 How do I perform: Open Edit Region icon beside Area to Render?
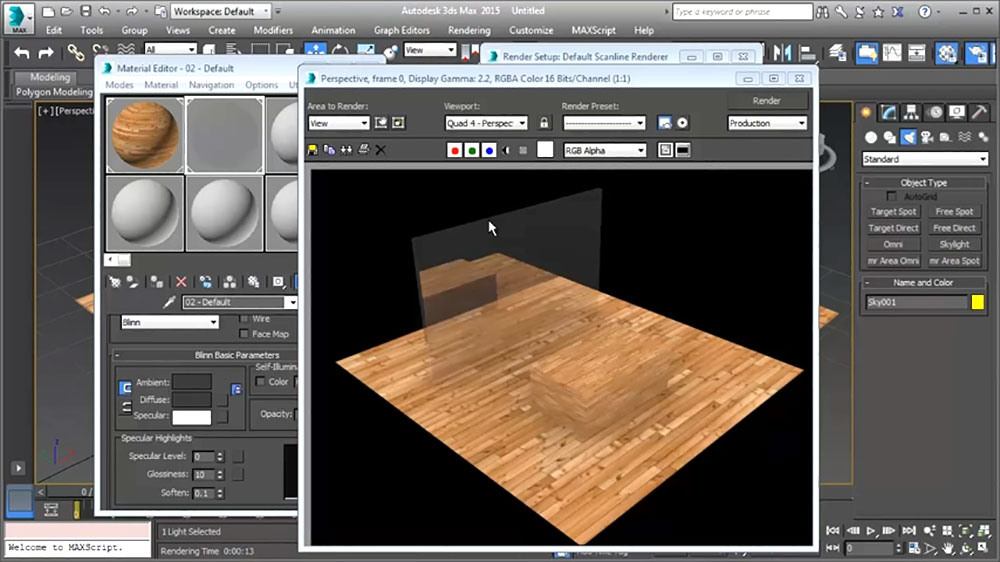[x=381, y=122]
